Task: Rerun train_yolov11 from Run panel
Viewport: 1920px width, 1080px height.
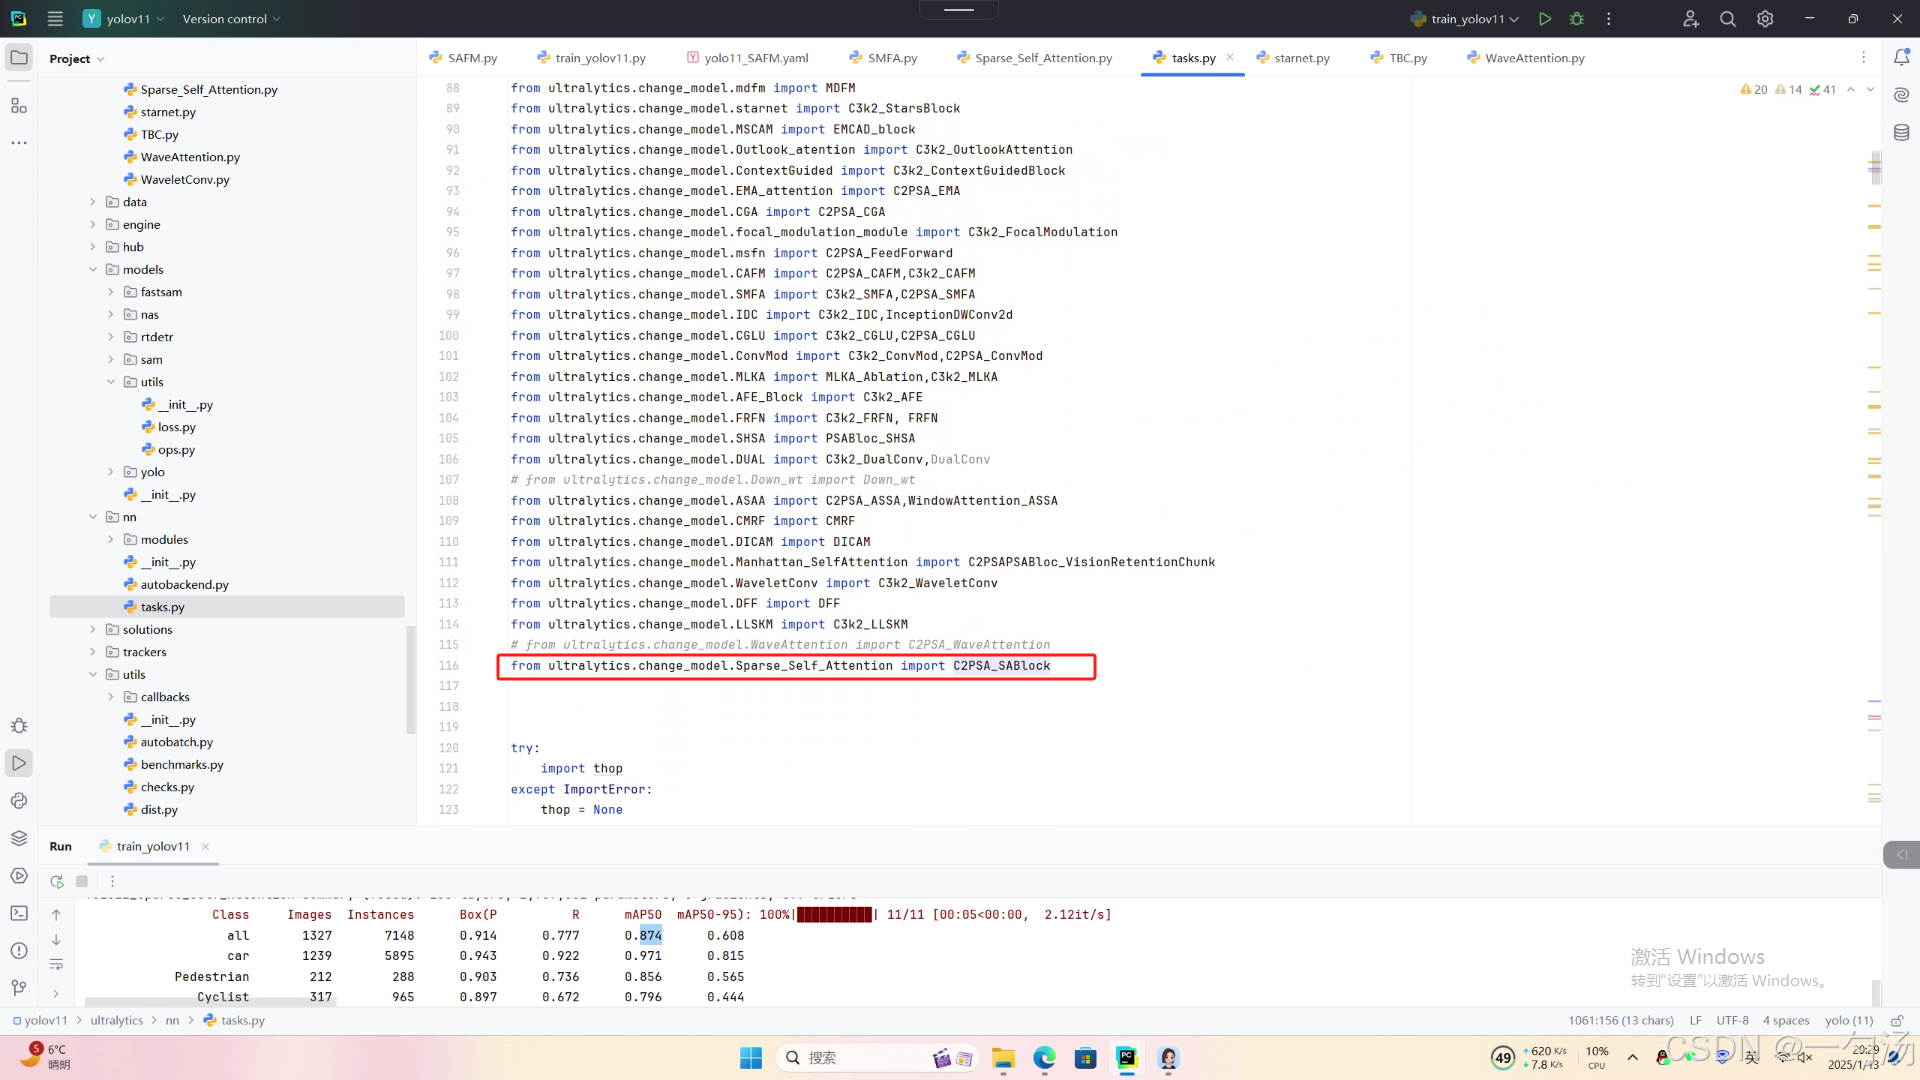Action: (57, 881)
